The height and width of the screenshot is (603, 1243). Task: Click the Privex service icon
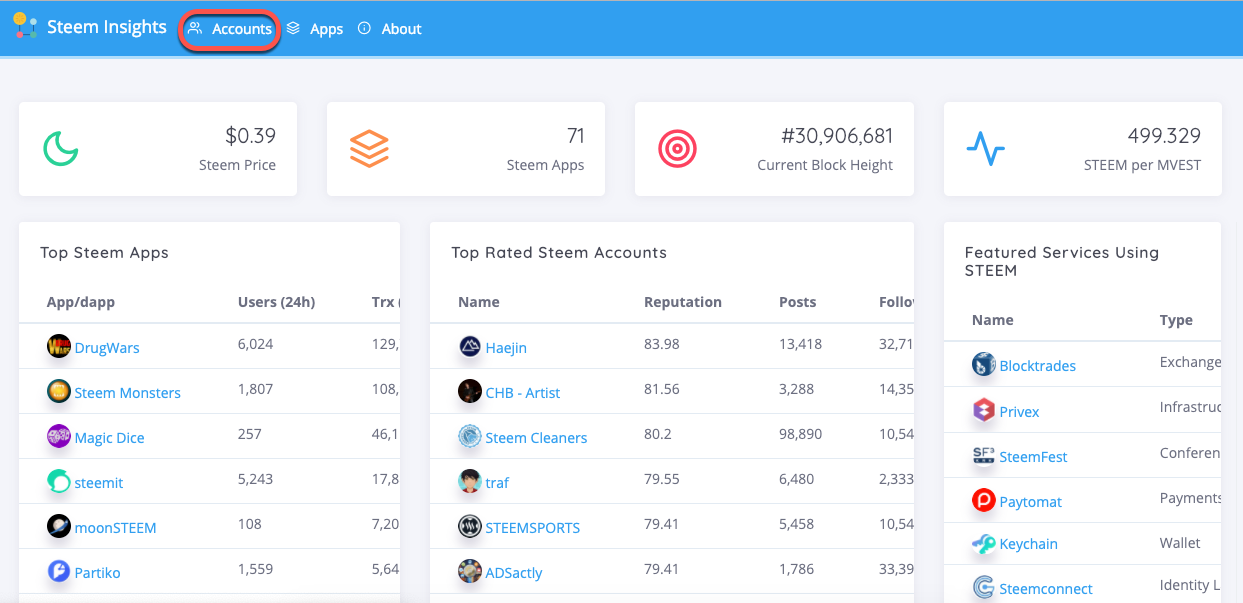pyautogui.click(x=984, y=411)
